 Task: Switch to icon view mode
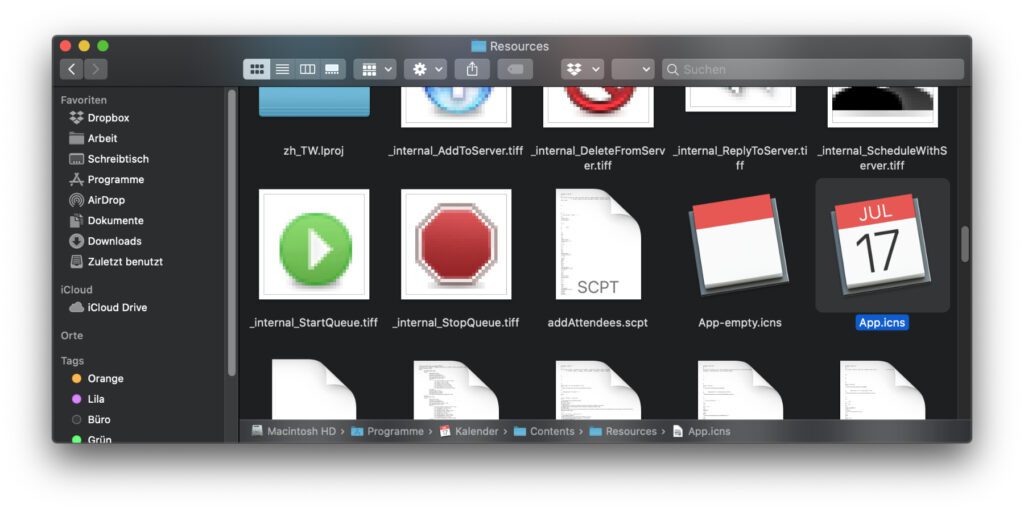(257, 69)
